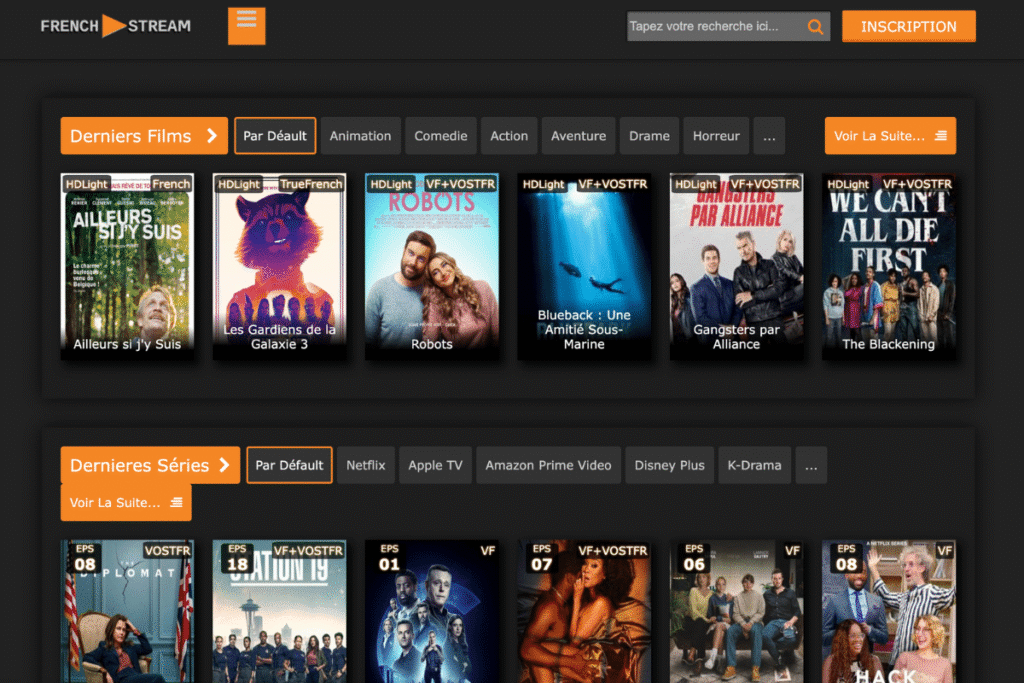Open The Blackening movie poster

coord(888,266)
